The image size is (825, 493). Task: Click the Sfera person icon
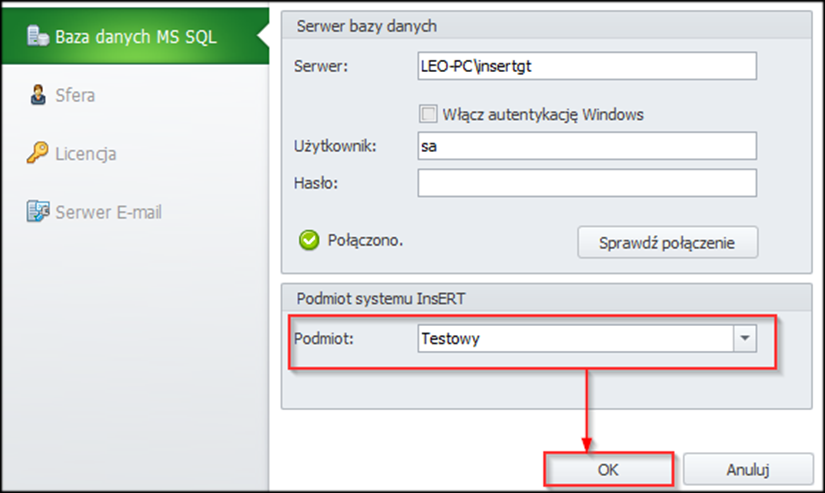tap(38, 95)
